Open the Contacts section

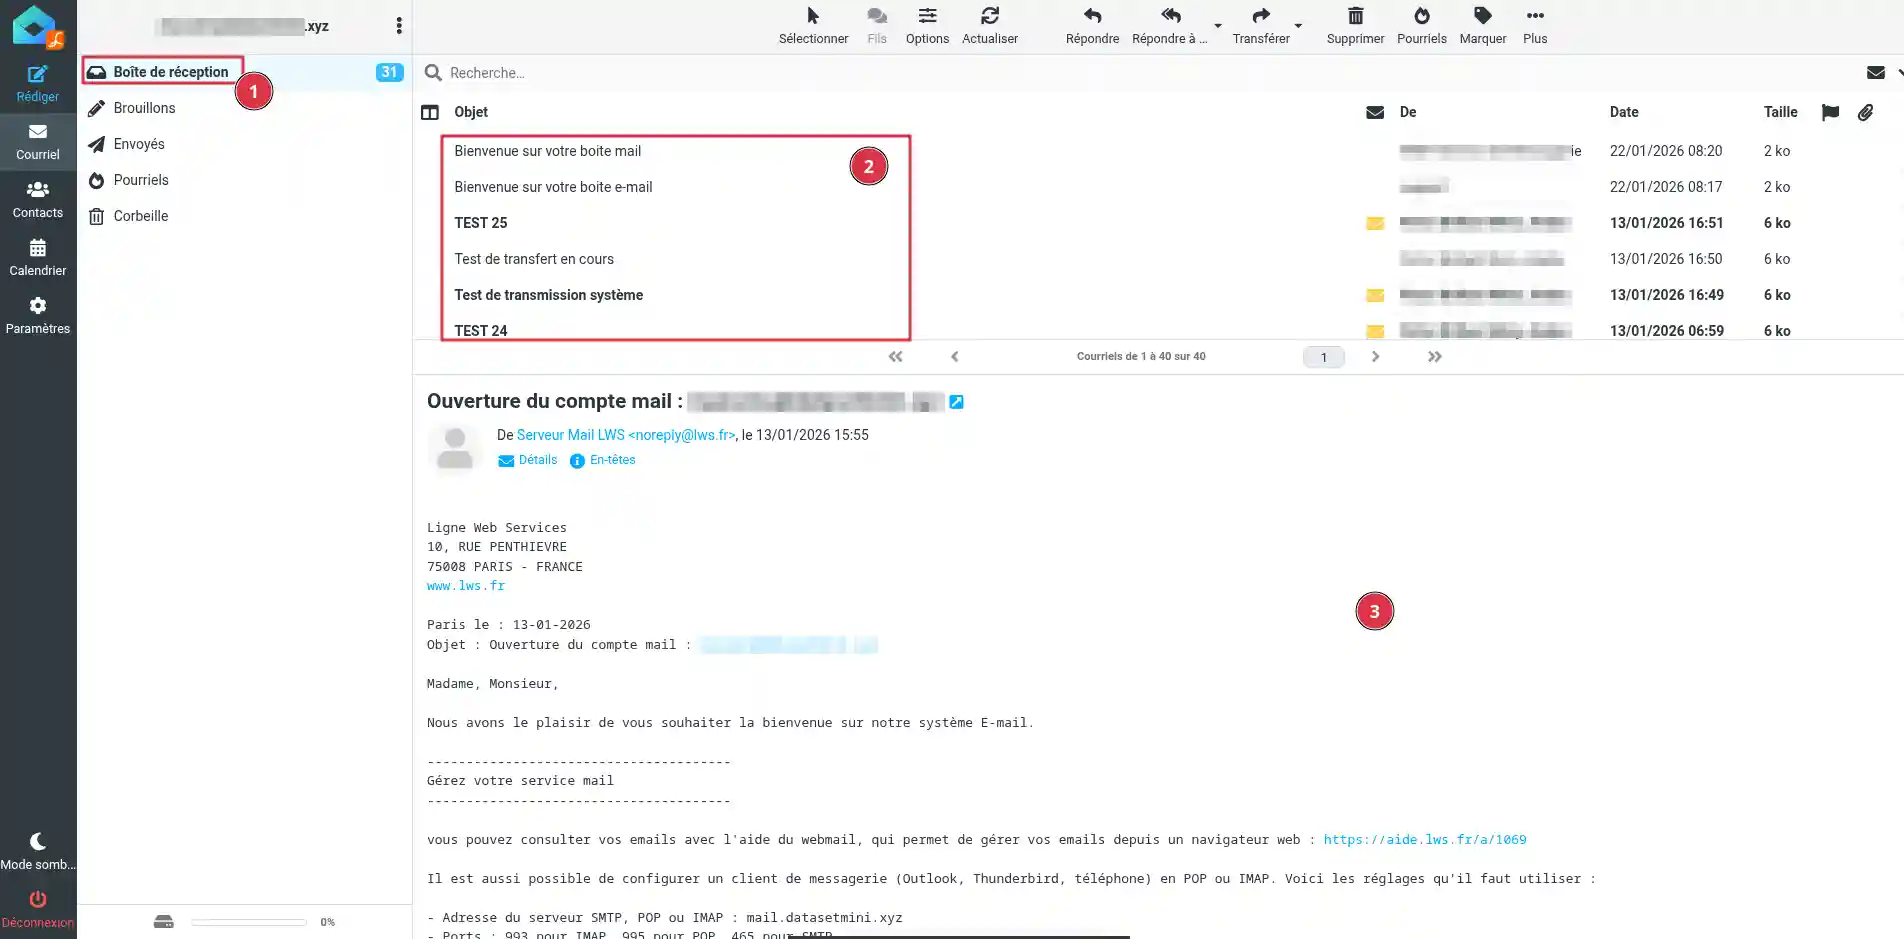38,200
